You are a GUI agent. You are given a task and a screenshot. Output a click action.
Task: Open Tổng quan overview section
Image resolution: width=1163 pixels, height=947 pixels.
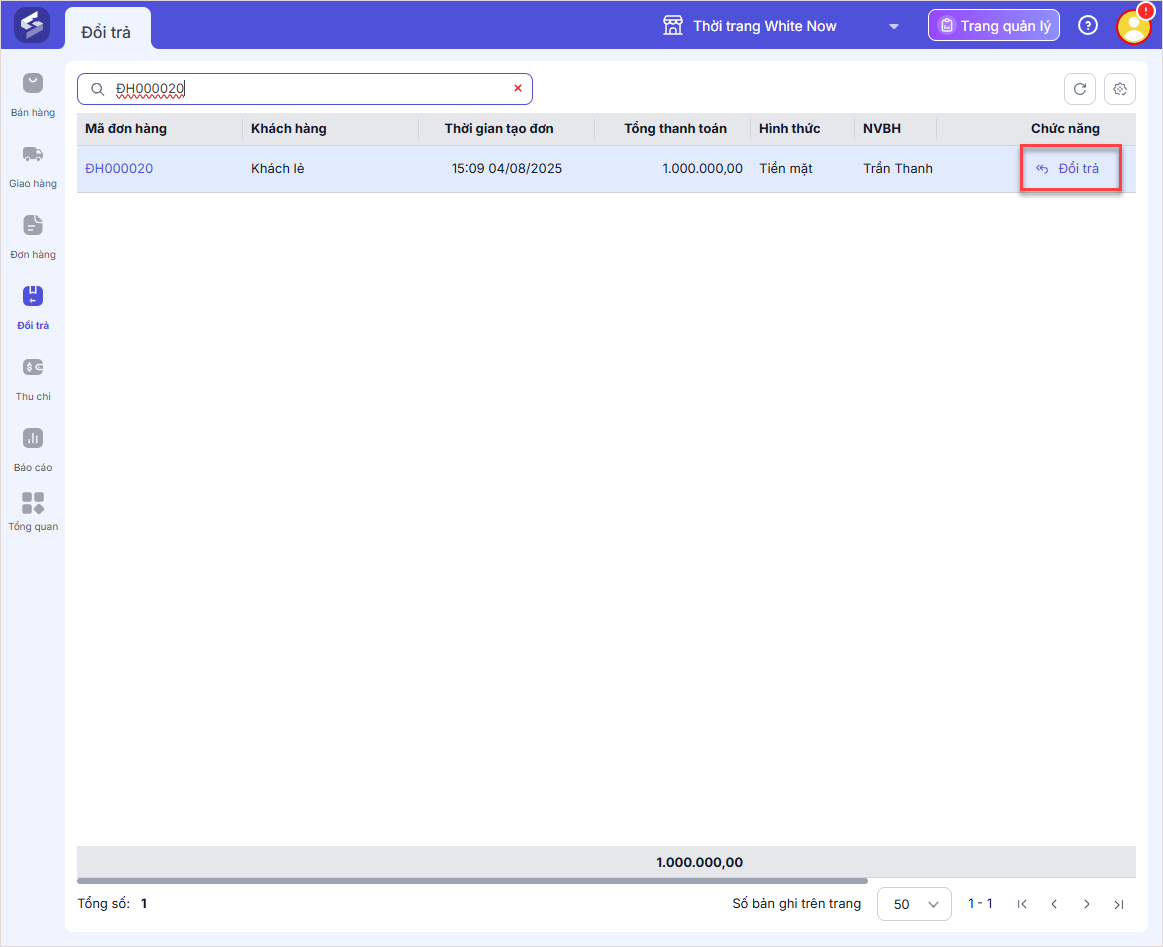[33, 512]
